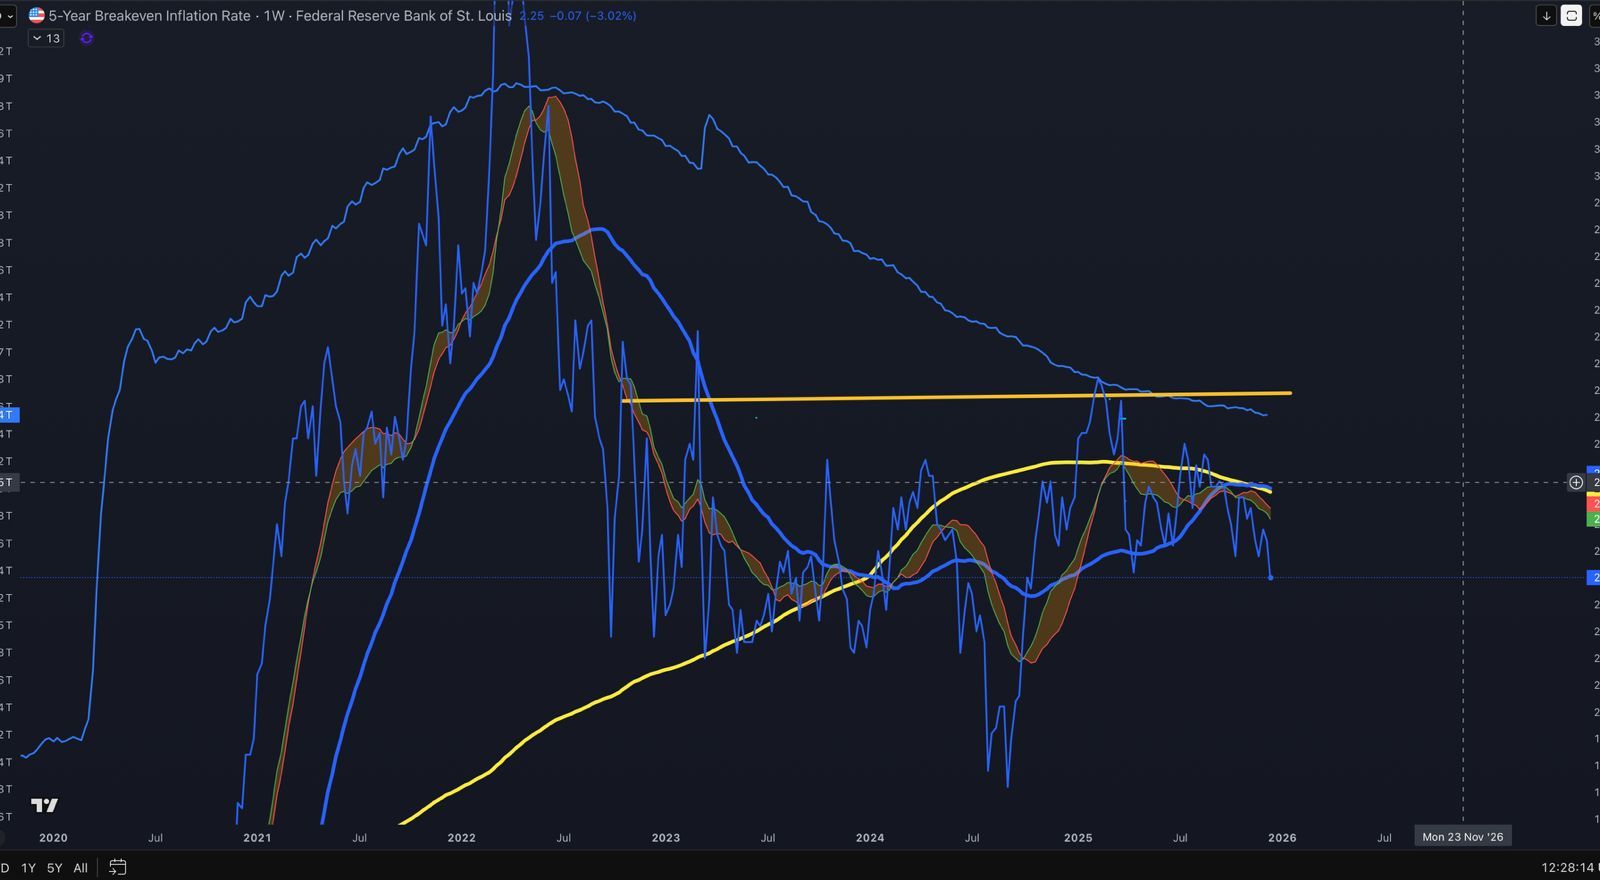Click the 2024 label on the time axis
Viewport: 1600px width, 880px height.
coord(870,838)
